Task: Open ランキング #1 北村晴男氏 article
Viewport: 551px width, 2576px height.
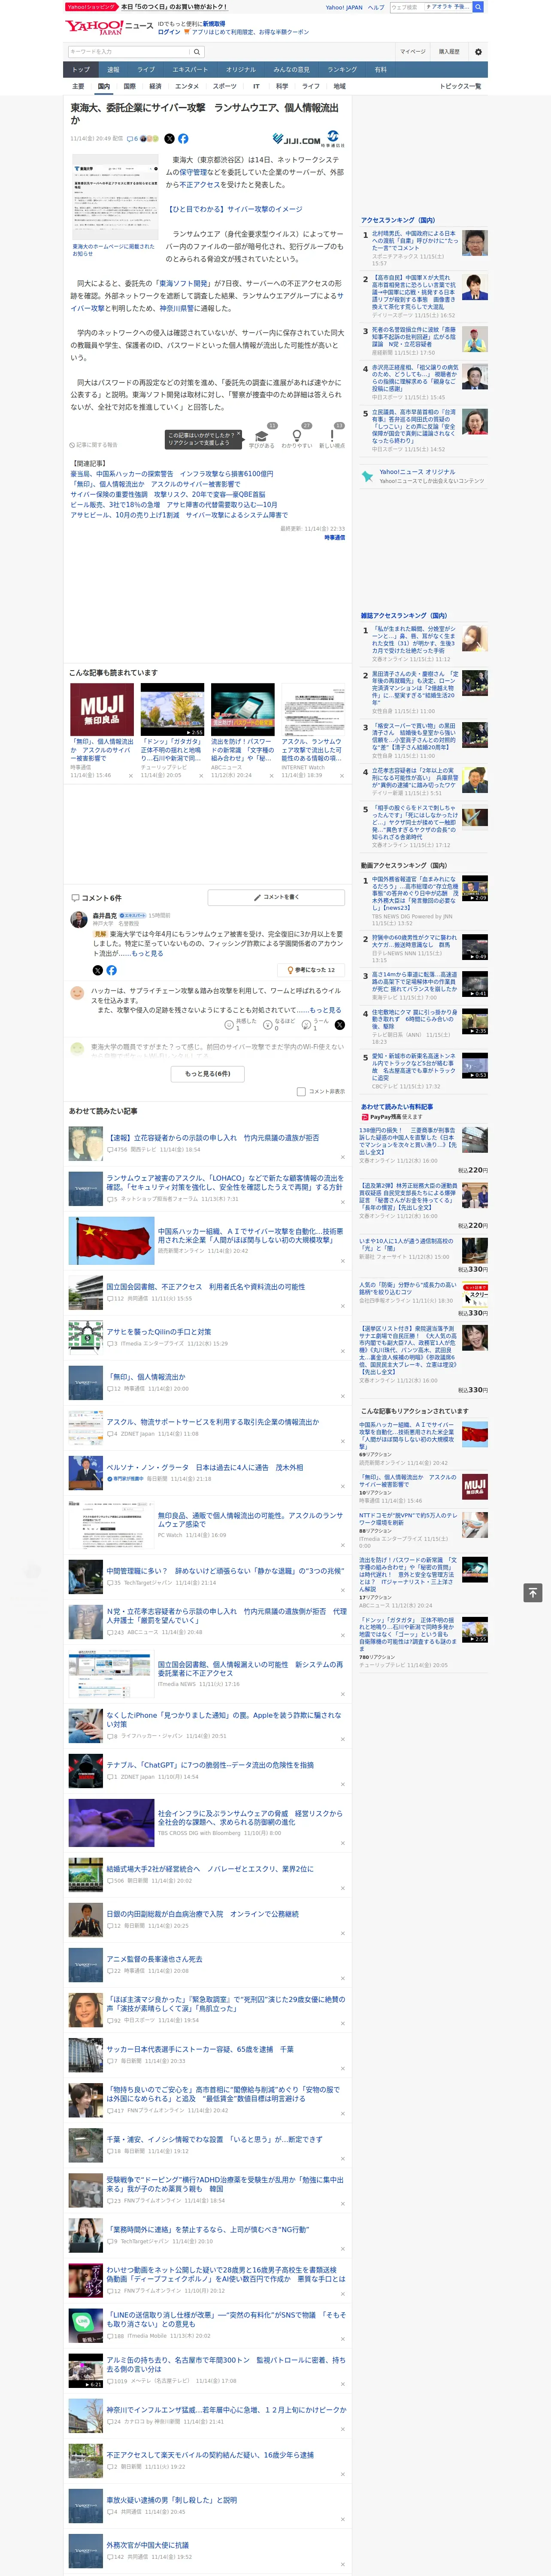Action: coord(415,241)
